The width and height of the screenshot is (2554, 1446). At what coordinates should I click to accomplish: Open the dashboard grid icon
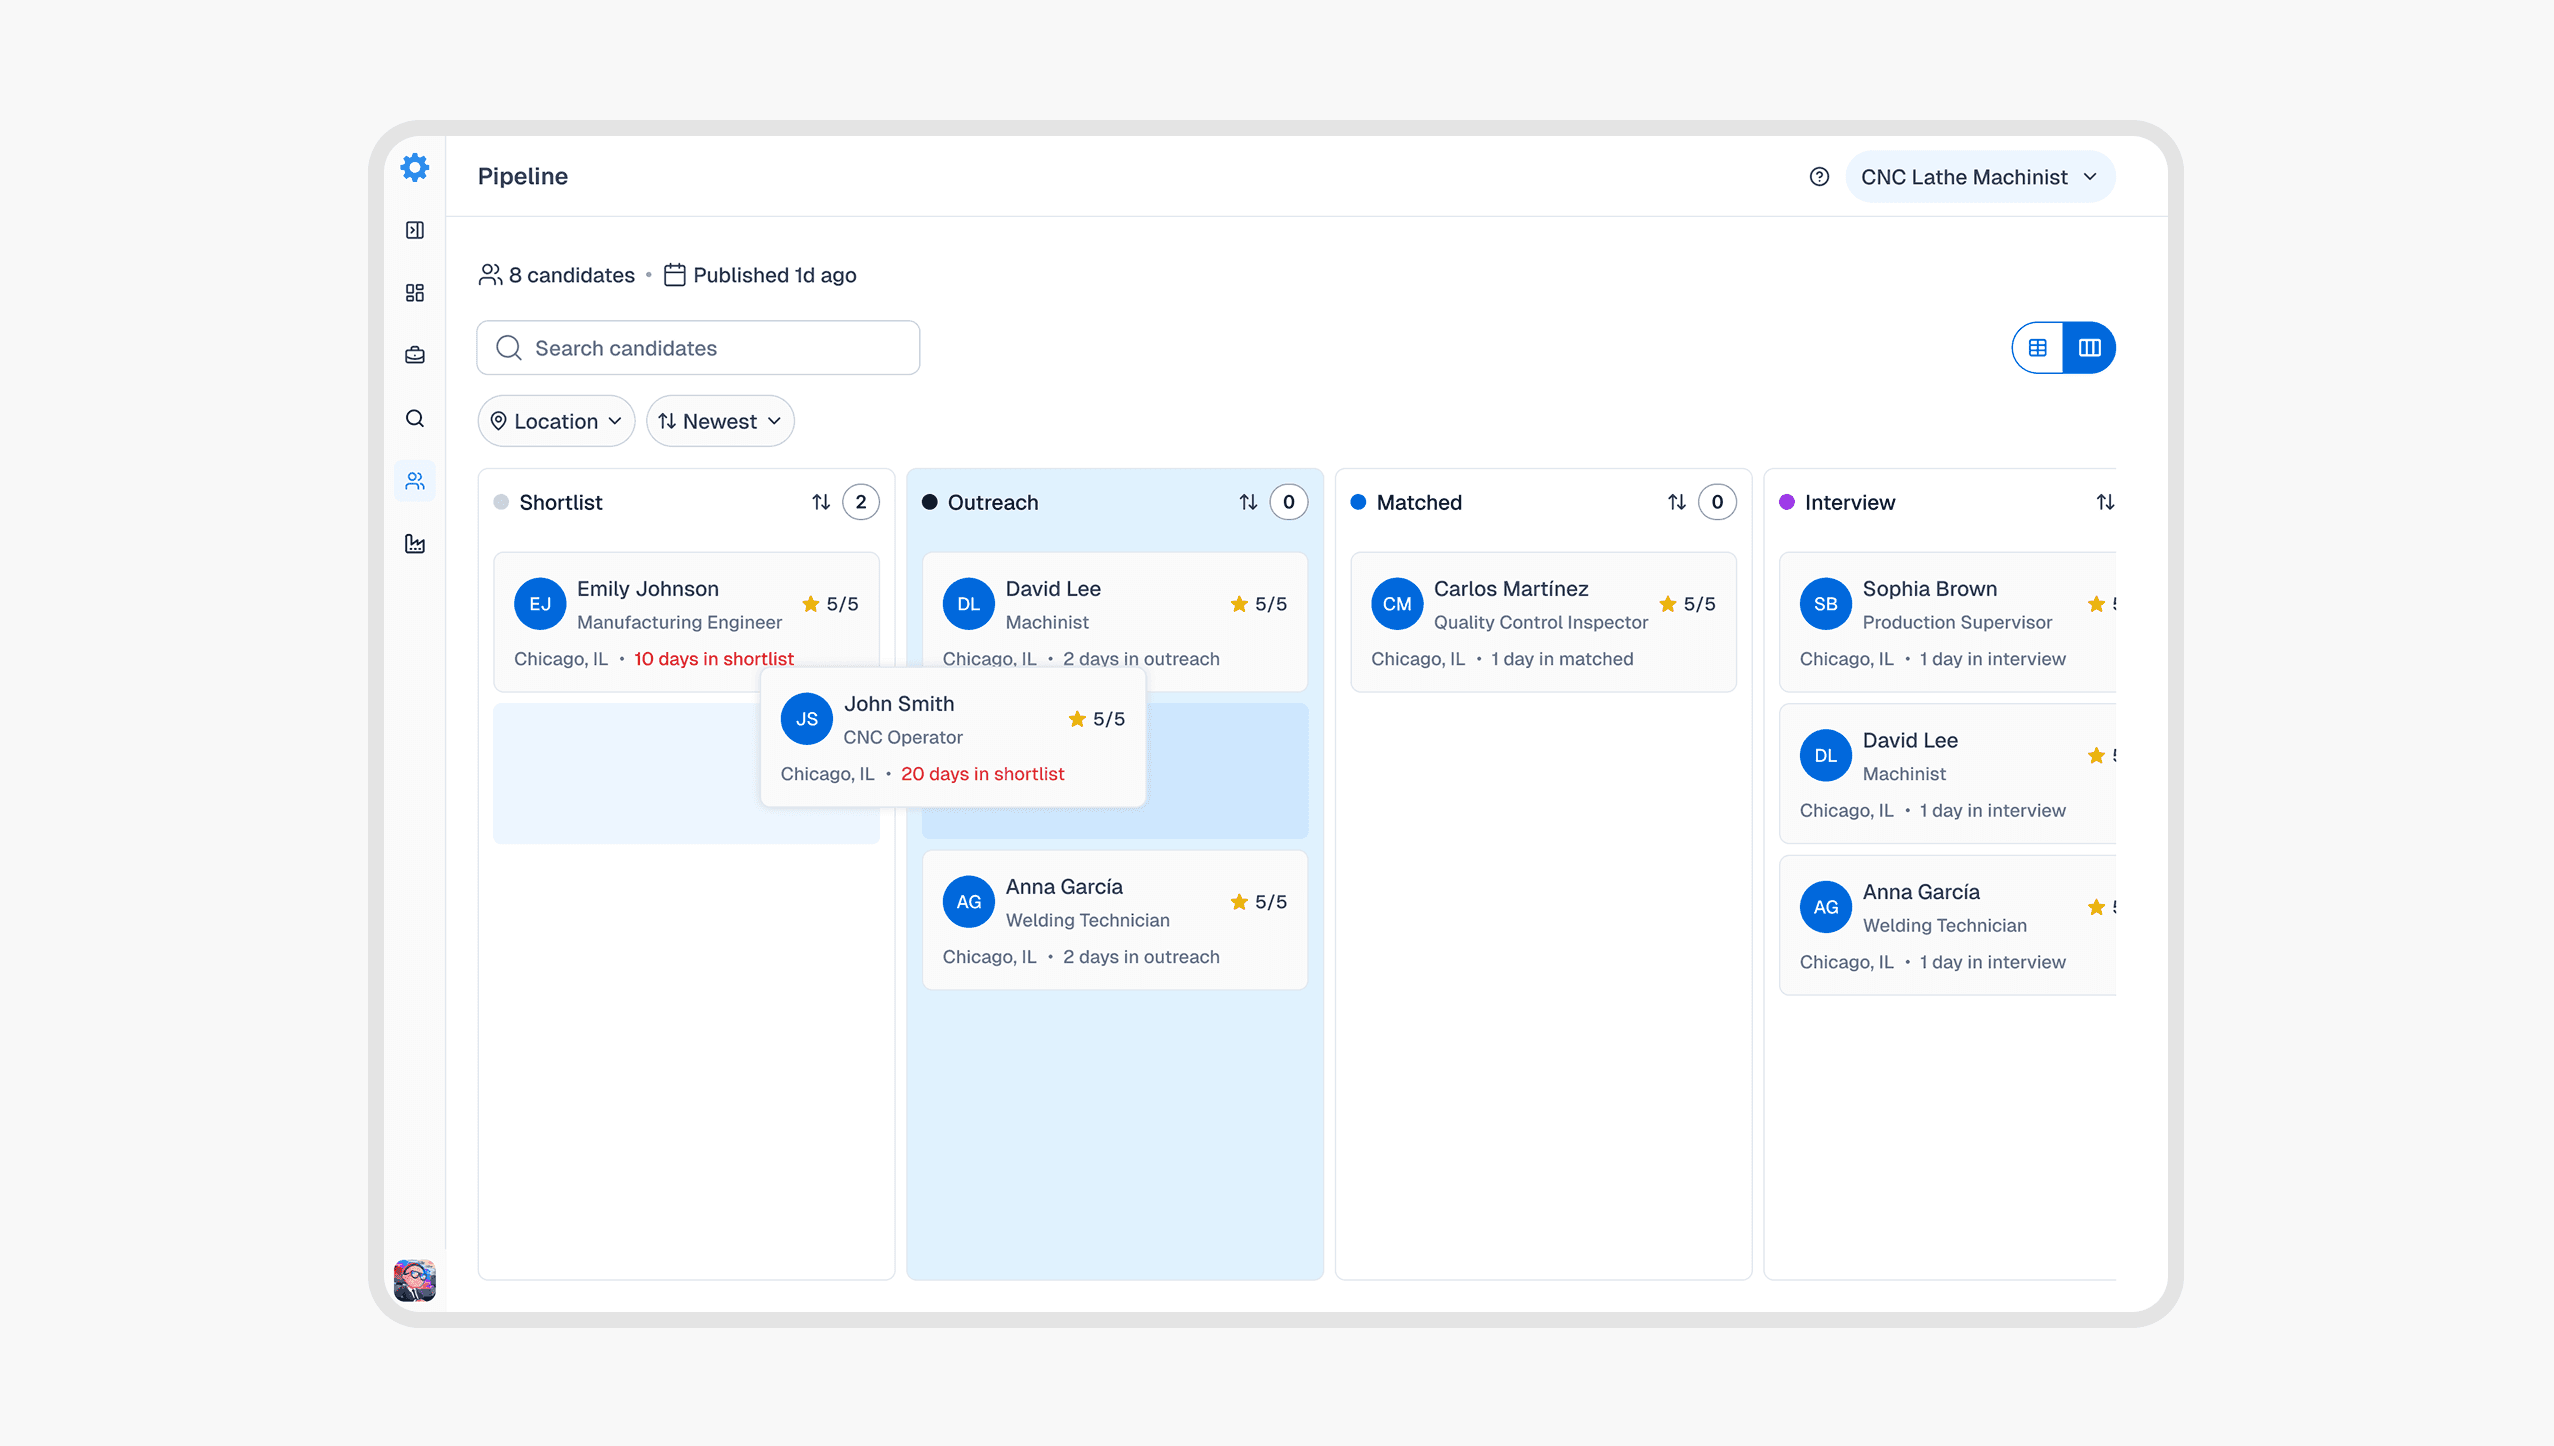[x=415, y=293]
